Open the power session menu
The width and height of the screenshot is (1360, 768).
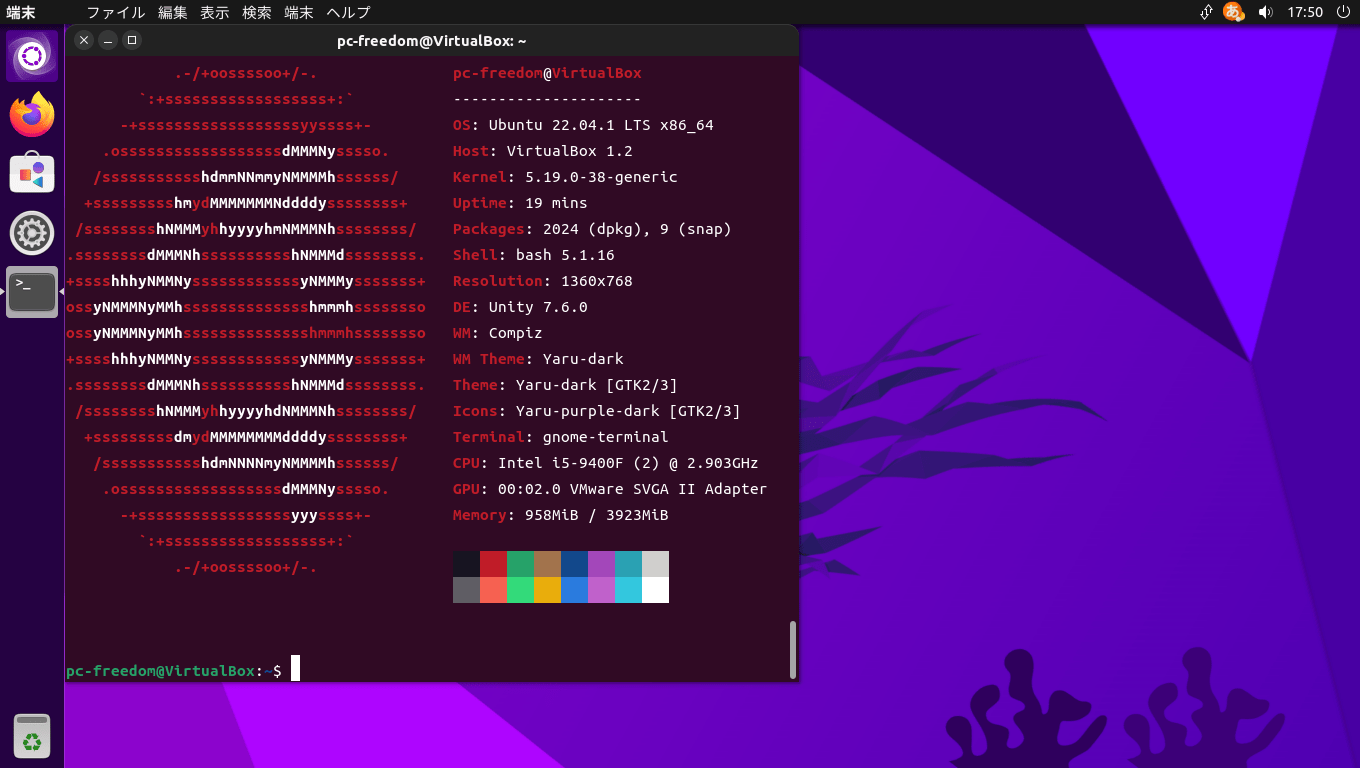click(x=1343, y=12)
